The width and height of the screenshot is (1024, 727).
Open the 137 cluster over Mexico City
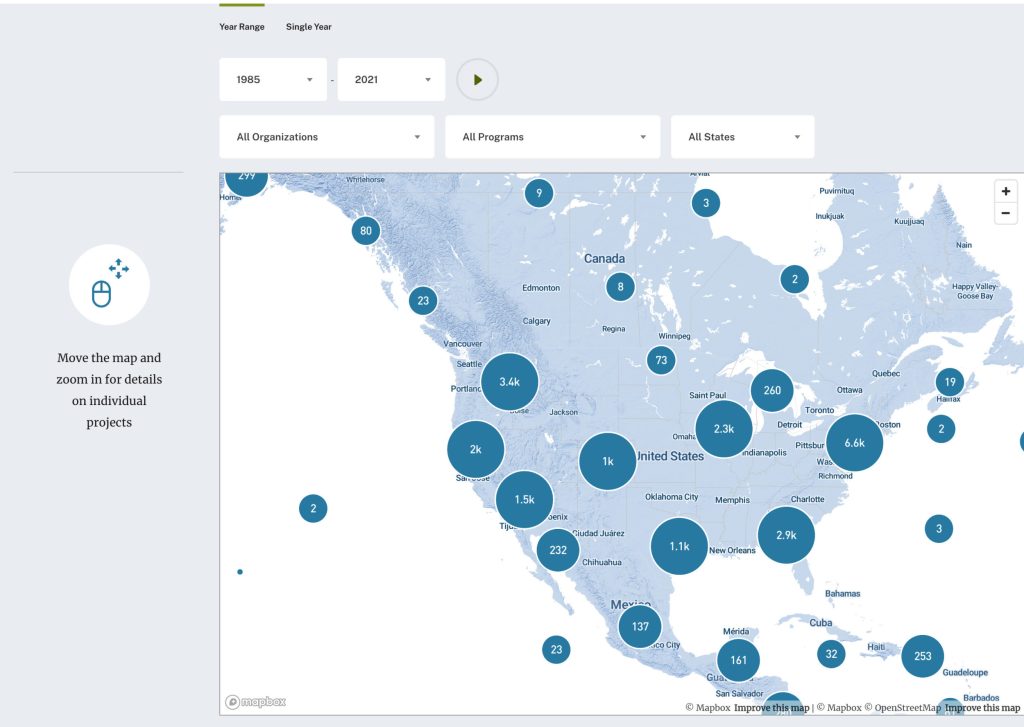[640, 626]
